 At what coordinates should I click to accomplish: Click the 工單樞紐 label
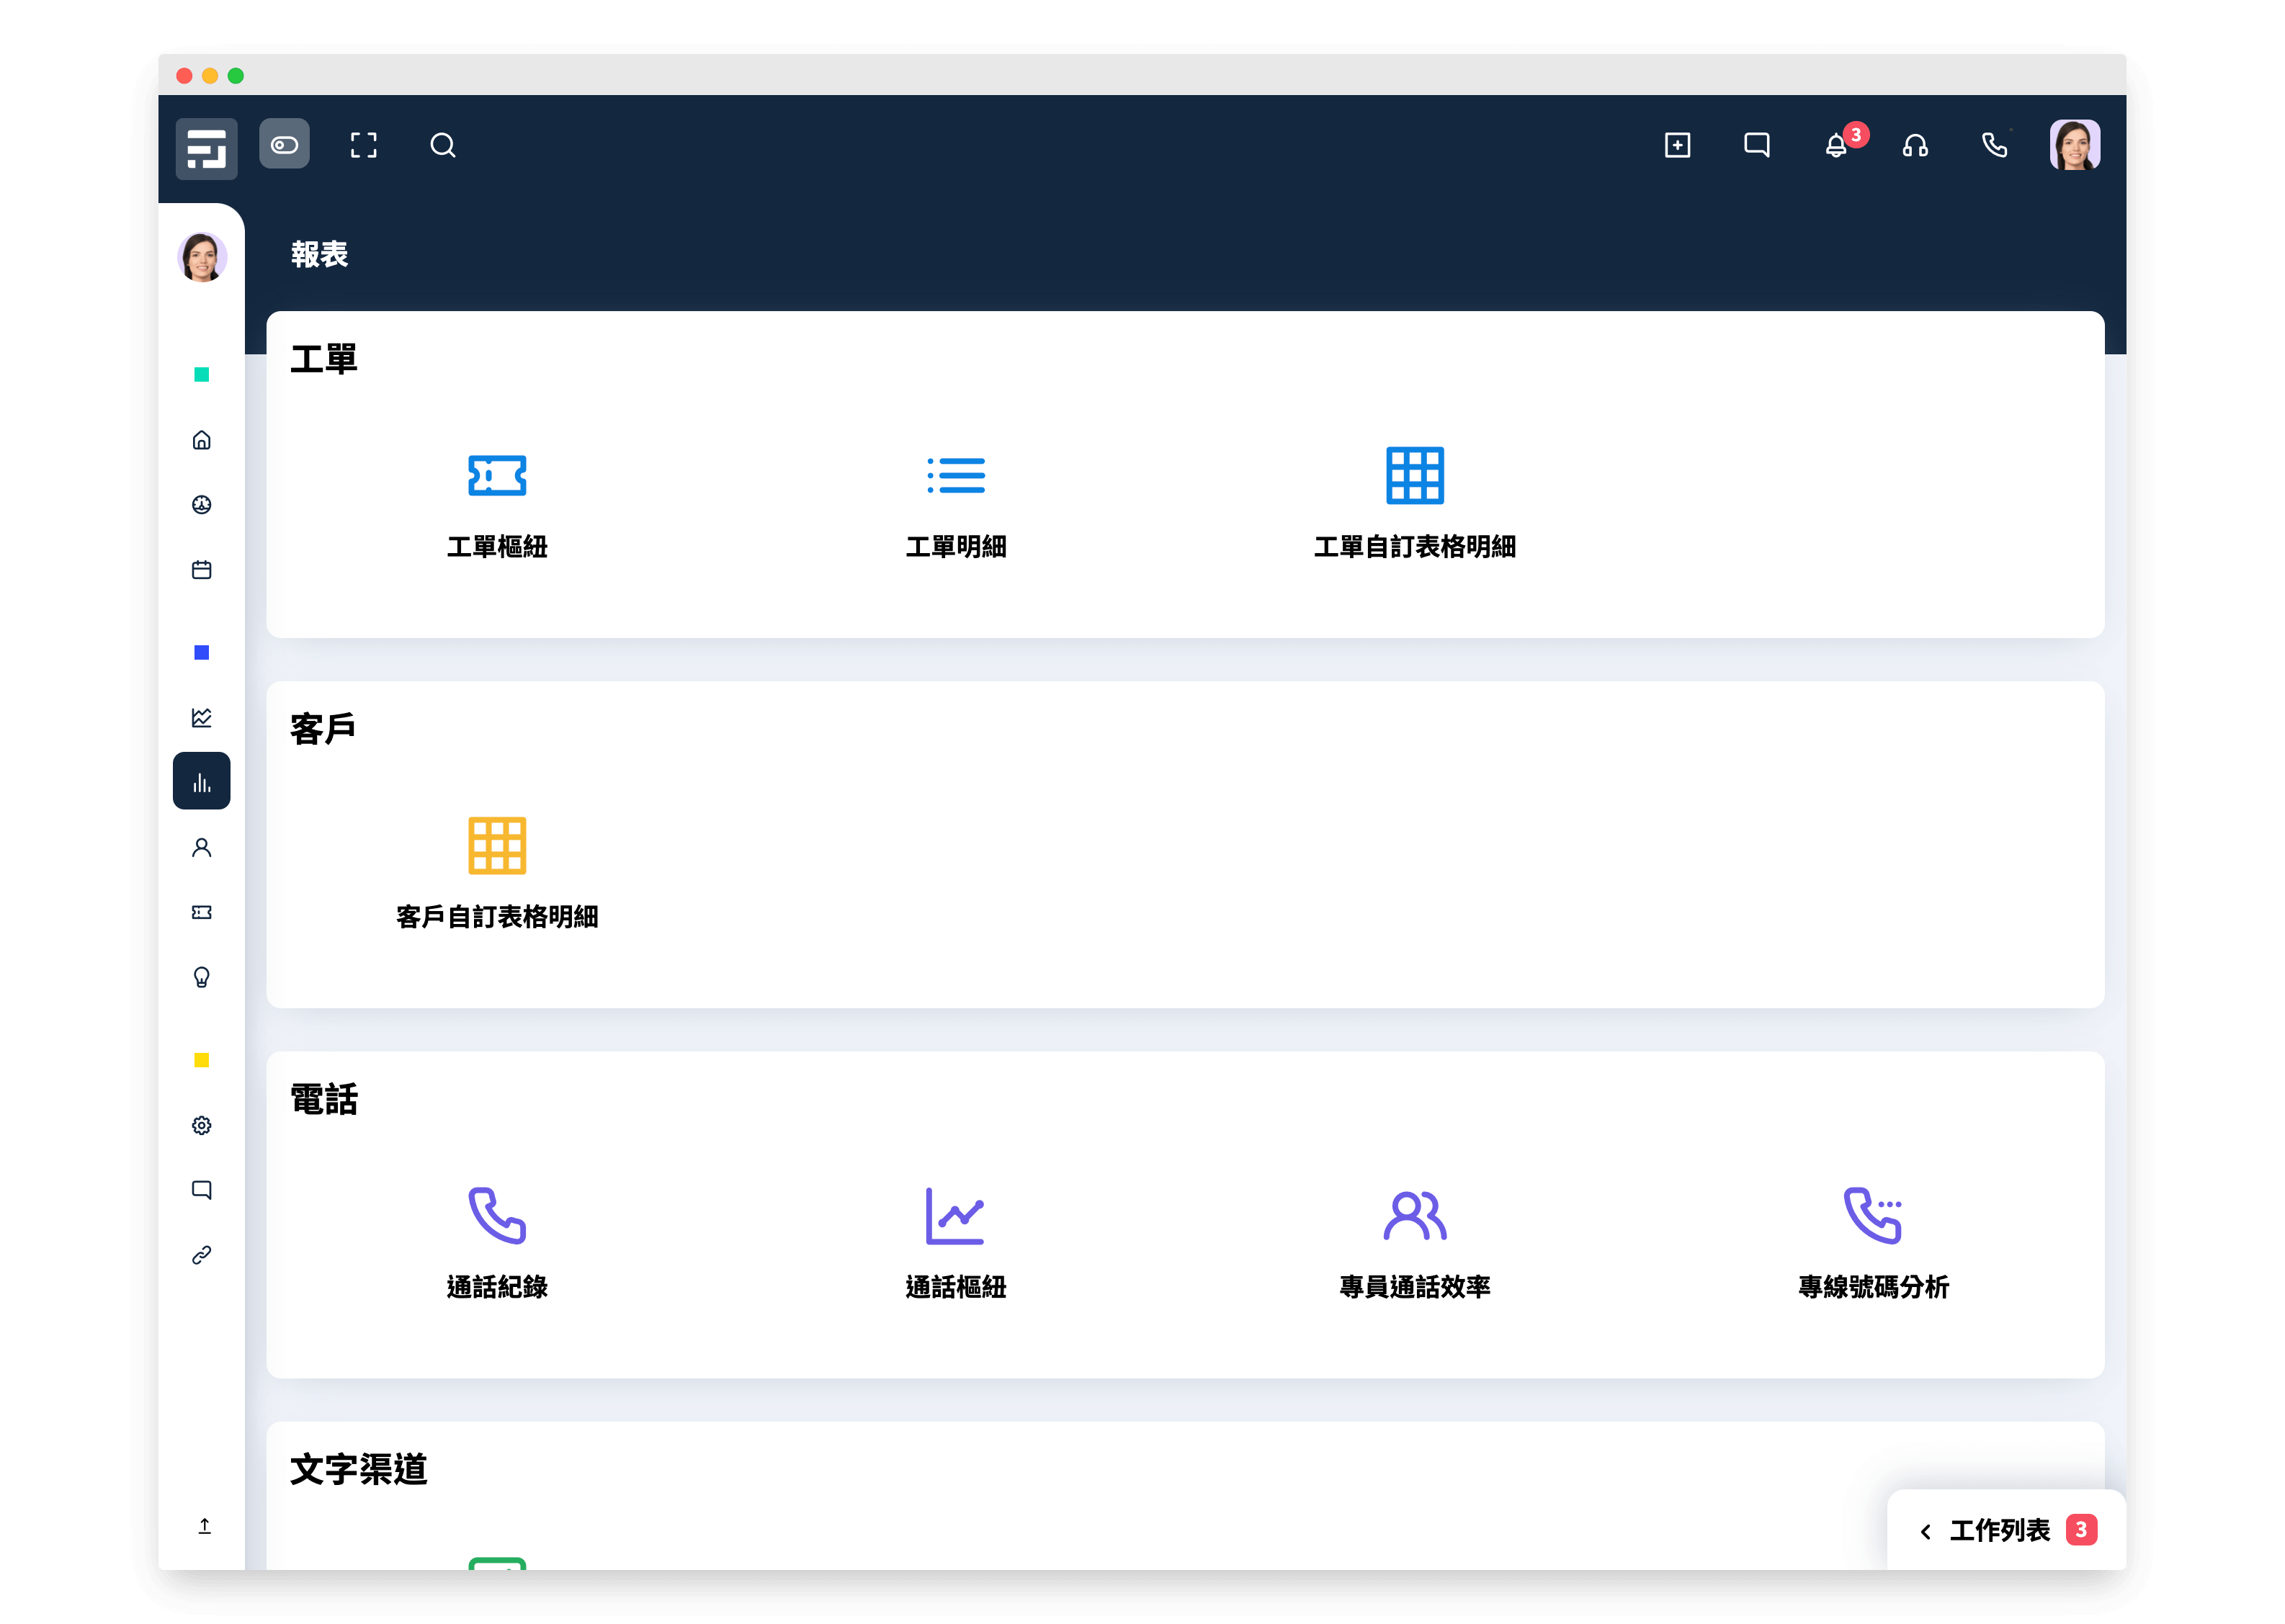coord(497,547)
